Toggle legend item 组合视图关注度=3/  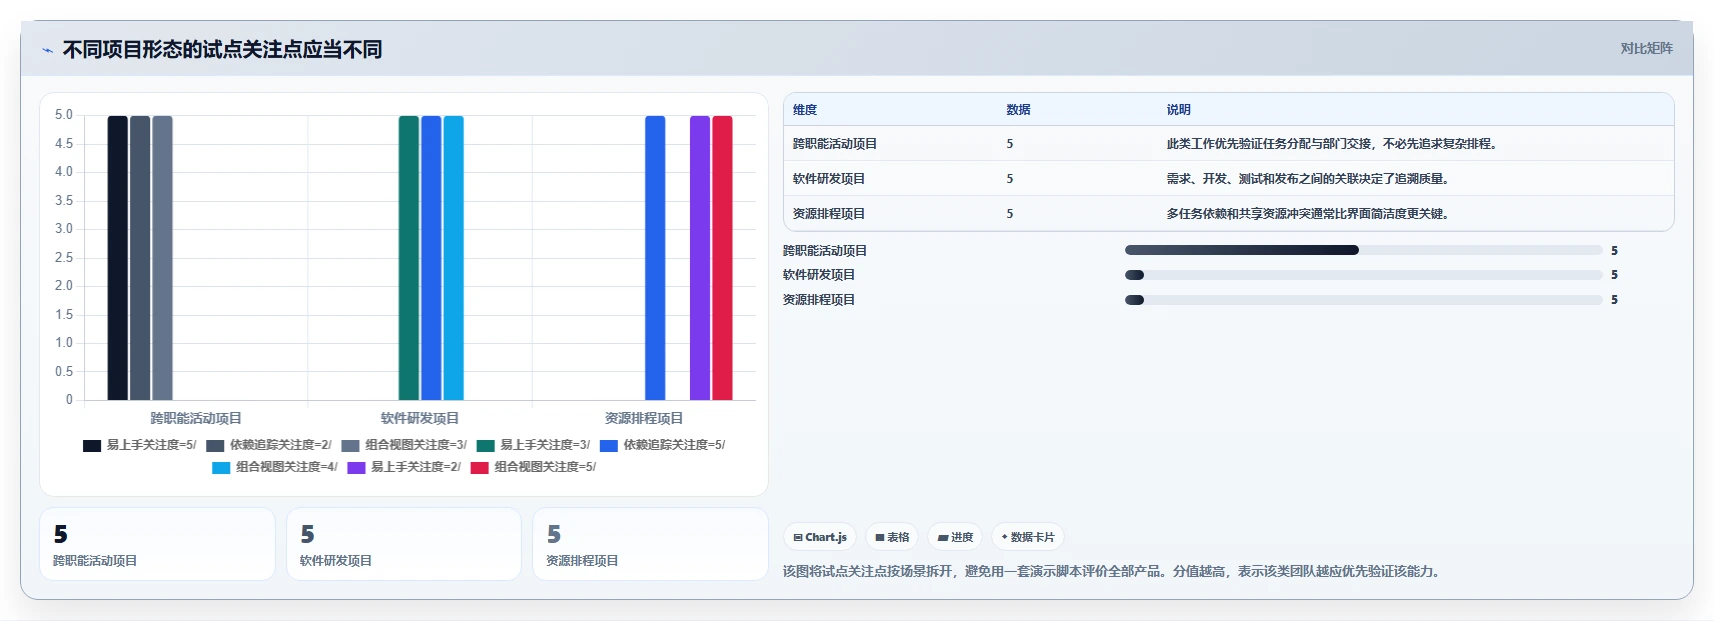click(x=404, y=445)
